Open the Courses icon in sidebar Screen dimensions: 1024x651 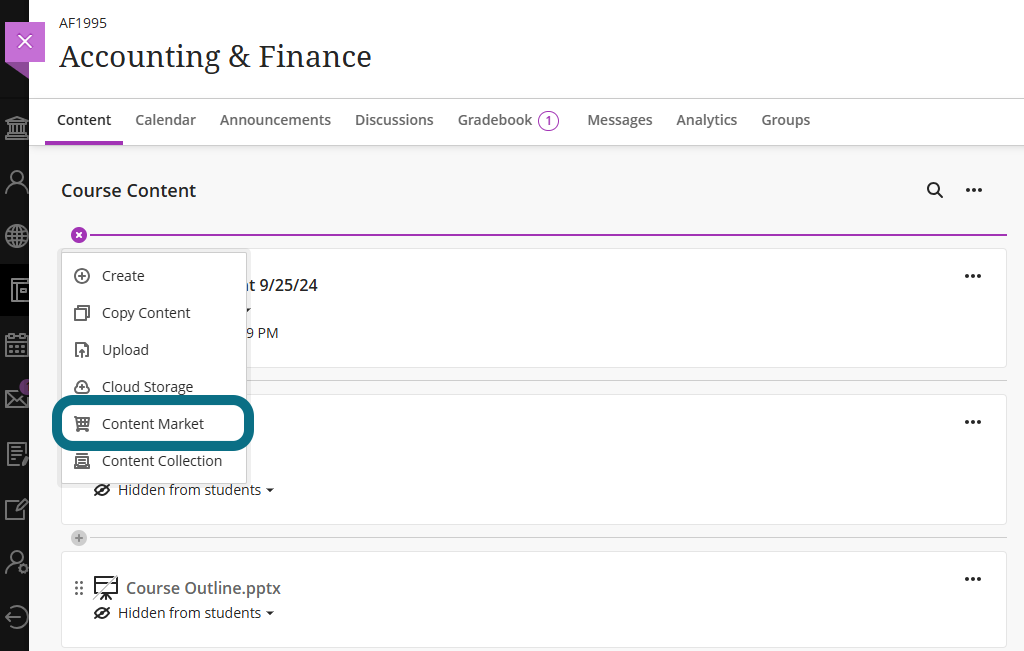tap(18, 290)
